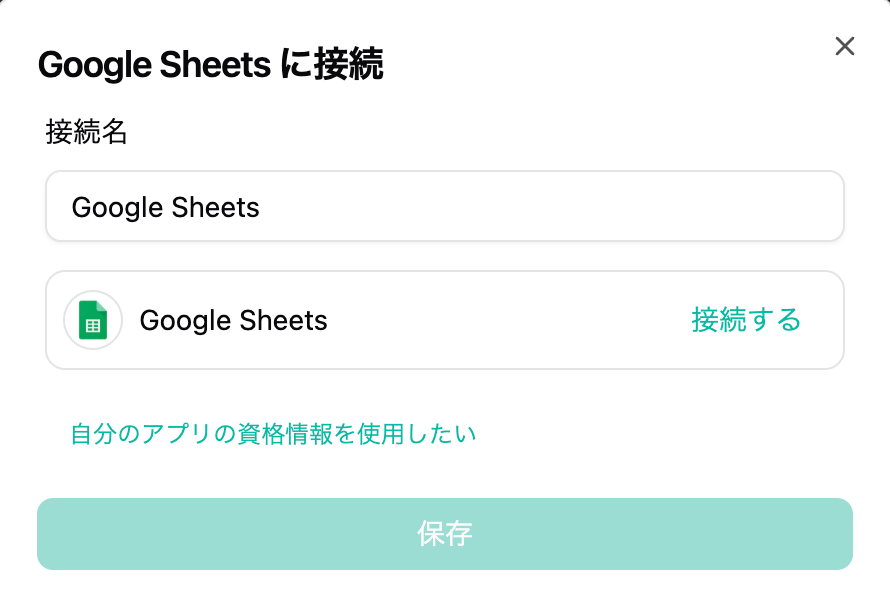Dismiss dialog using the X icon
Image resolution: width=890 pixels, height=610 pixels.
pyautogui.click(x=845, y=46)
